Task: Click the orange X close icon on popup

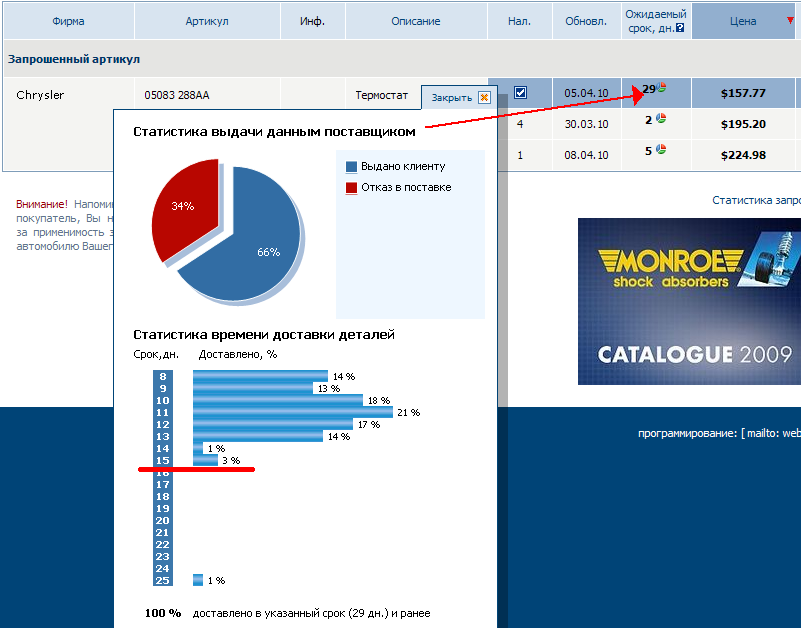Action: 484,97
